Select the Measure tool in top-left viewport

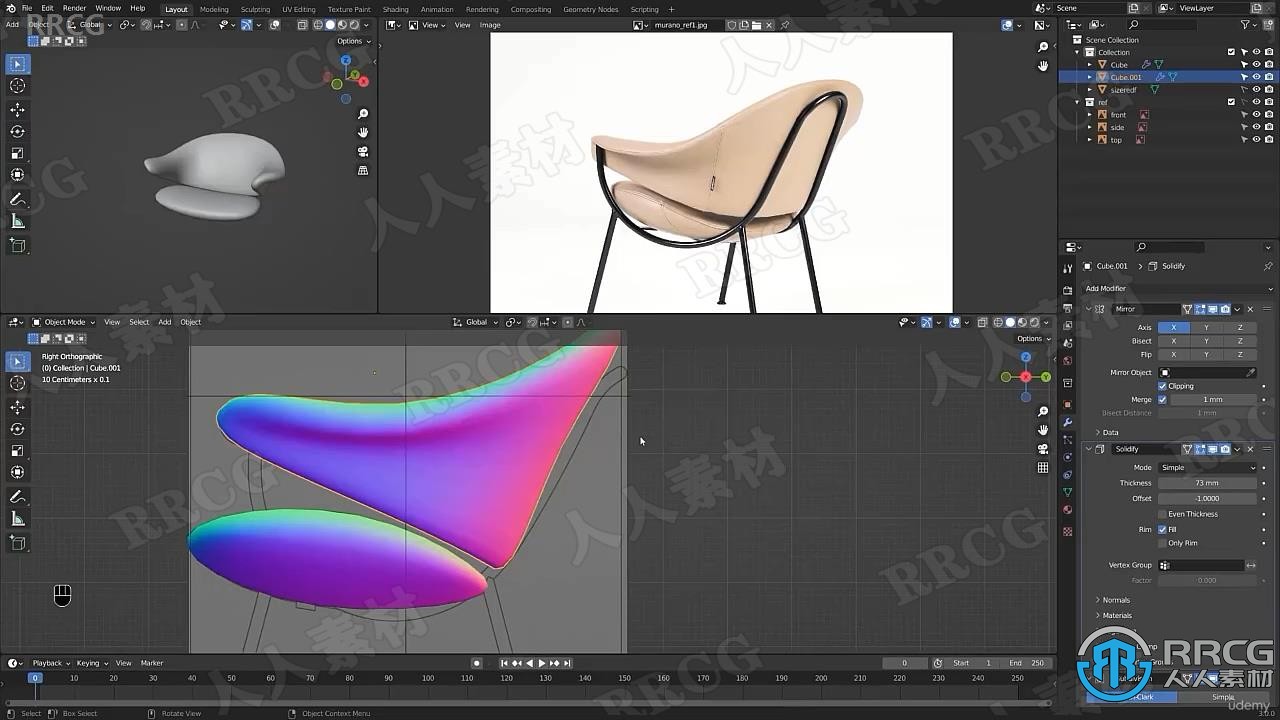click(18, 221)
